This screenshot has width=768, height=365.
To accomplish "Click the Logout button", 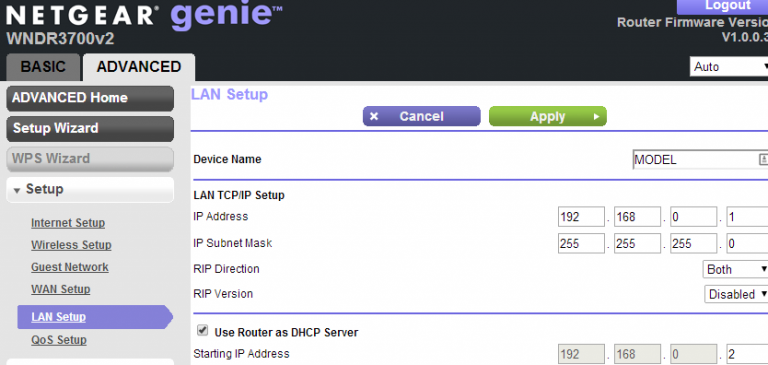I will click(x=722, y=6).
